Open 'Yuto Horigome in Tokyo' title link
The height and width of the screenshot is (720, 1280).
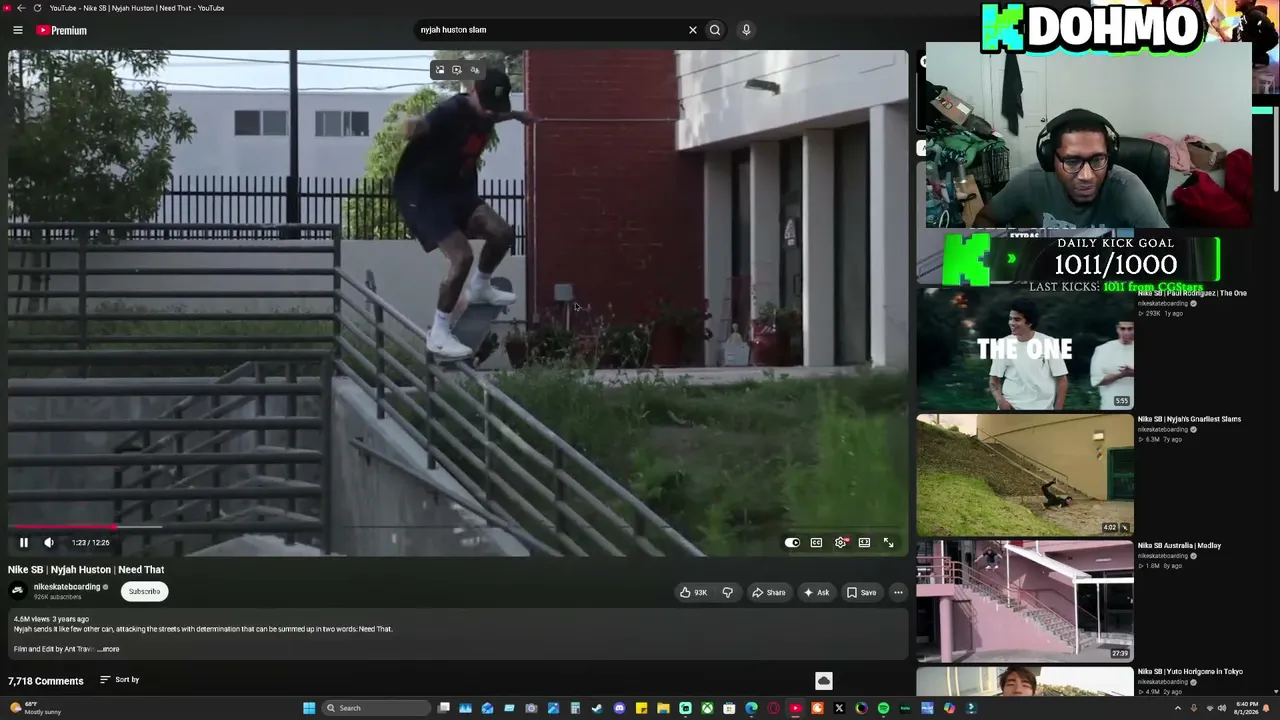click(1190, 672)
